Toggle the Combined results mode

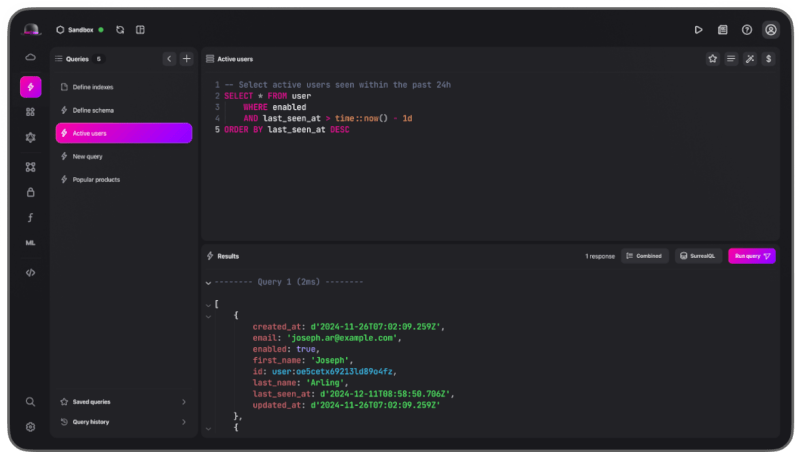point(645,256)
